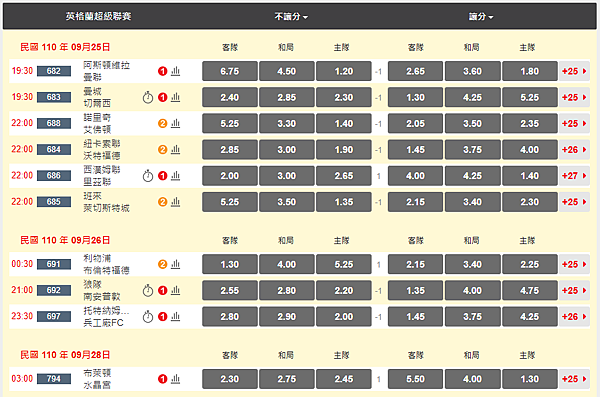This screenshot has height=397, width=600.
Task: Expand +25 more bets for match 691
Action: (574, 264)
